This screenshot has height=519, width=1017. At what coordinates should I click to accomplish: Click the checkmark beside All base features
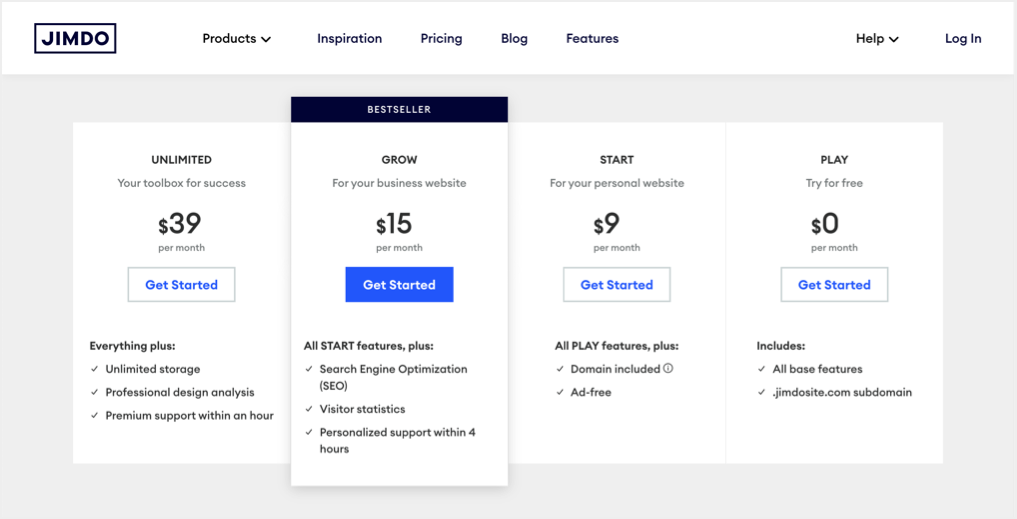[762, 369]
